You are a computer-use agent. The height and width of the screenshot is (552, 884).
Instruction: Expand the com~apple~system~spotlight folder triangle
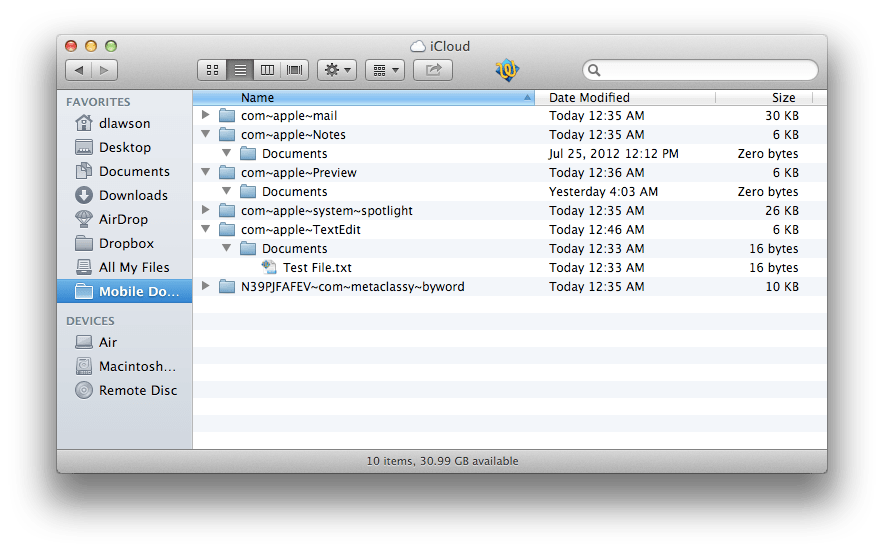click(206, 210)
